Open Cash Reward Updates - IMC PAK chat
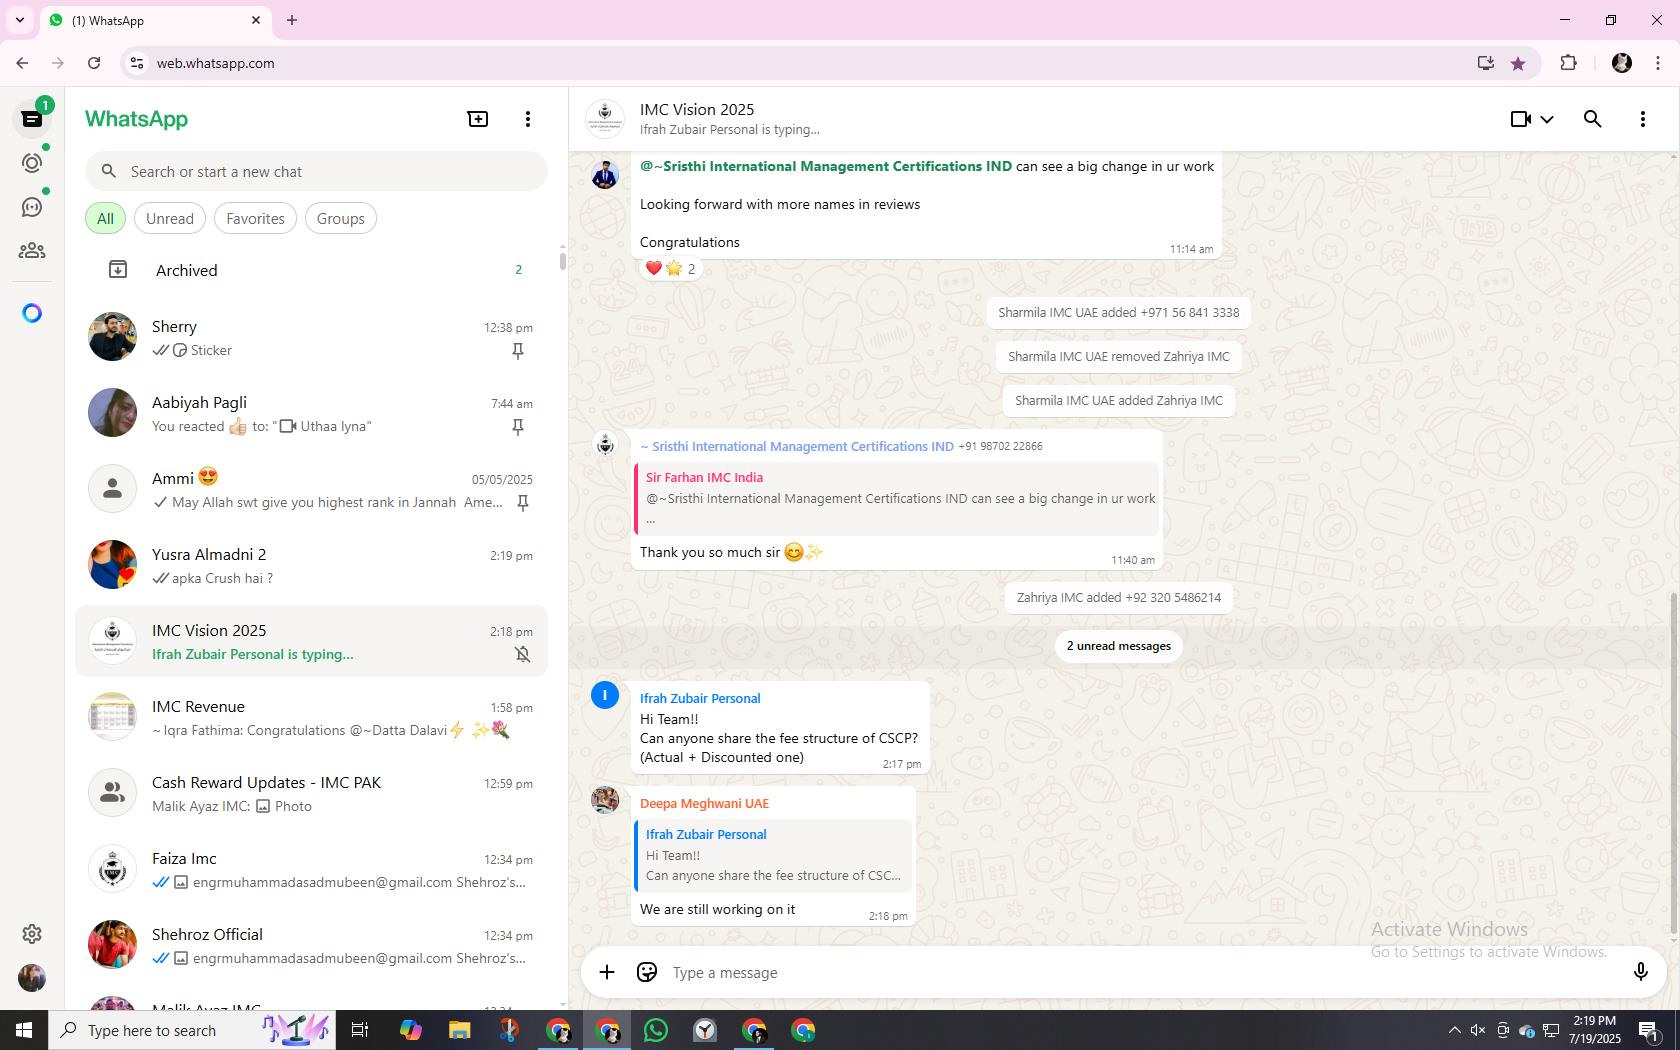This screenshot has height=1050, width=1680. [311, 793]
